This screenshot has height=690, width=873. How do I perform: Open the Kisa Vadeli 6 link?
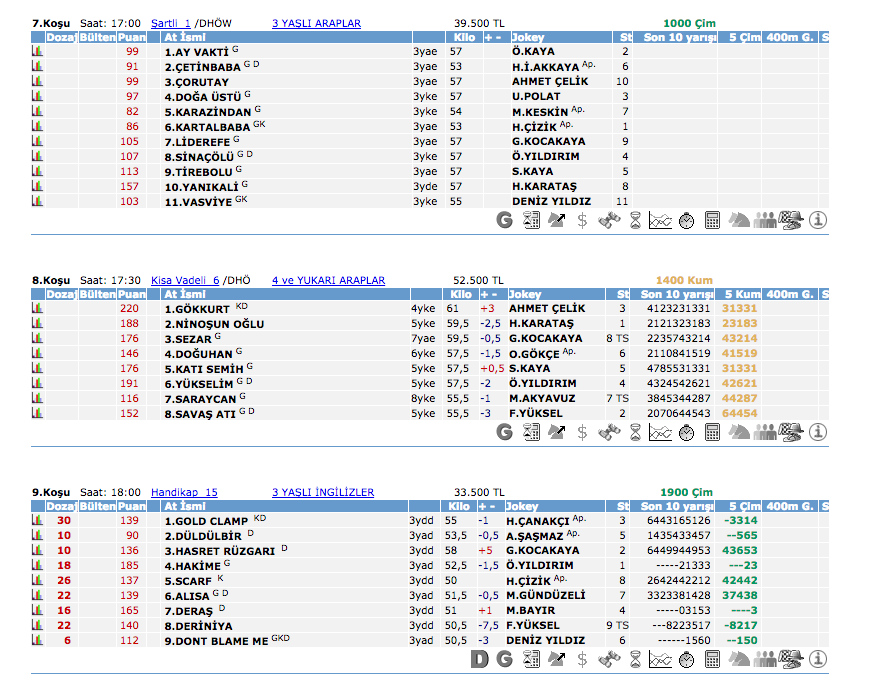[184, 281]
